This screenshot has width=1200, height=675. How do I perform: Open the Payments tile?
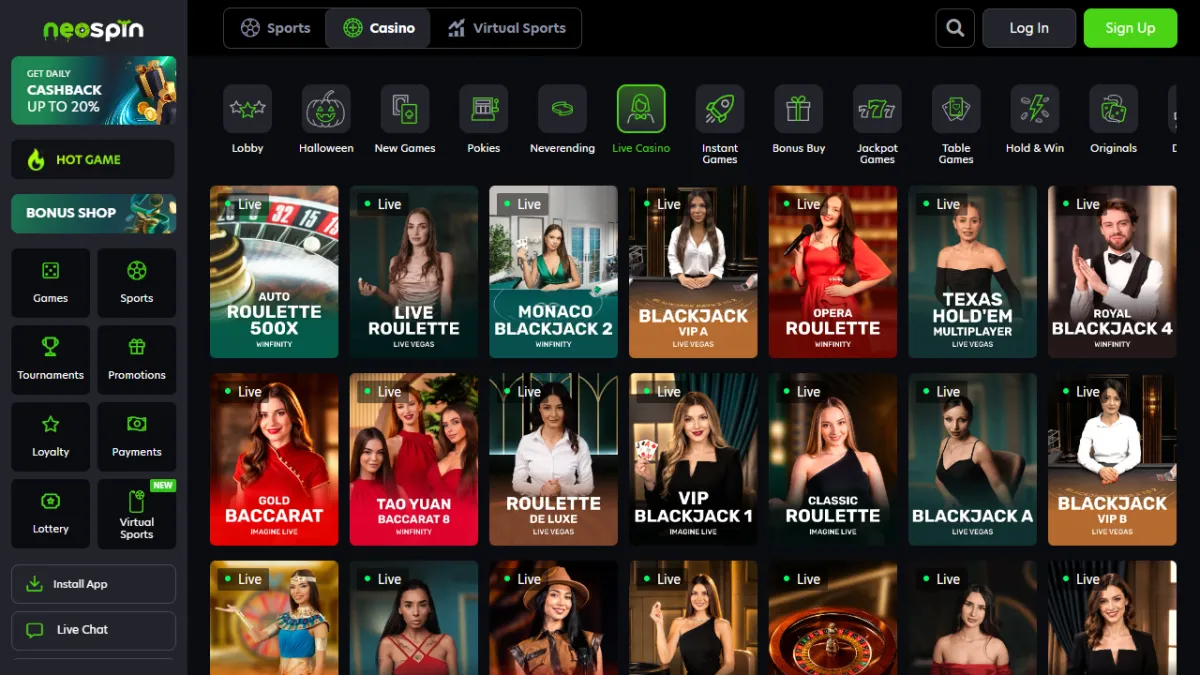click(x=137, y=437)
